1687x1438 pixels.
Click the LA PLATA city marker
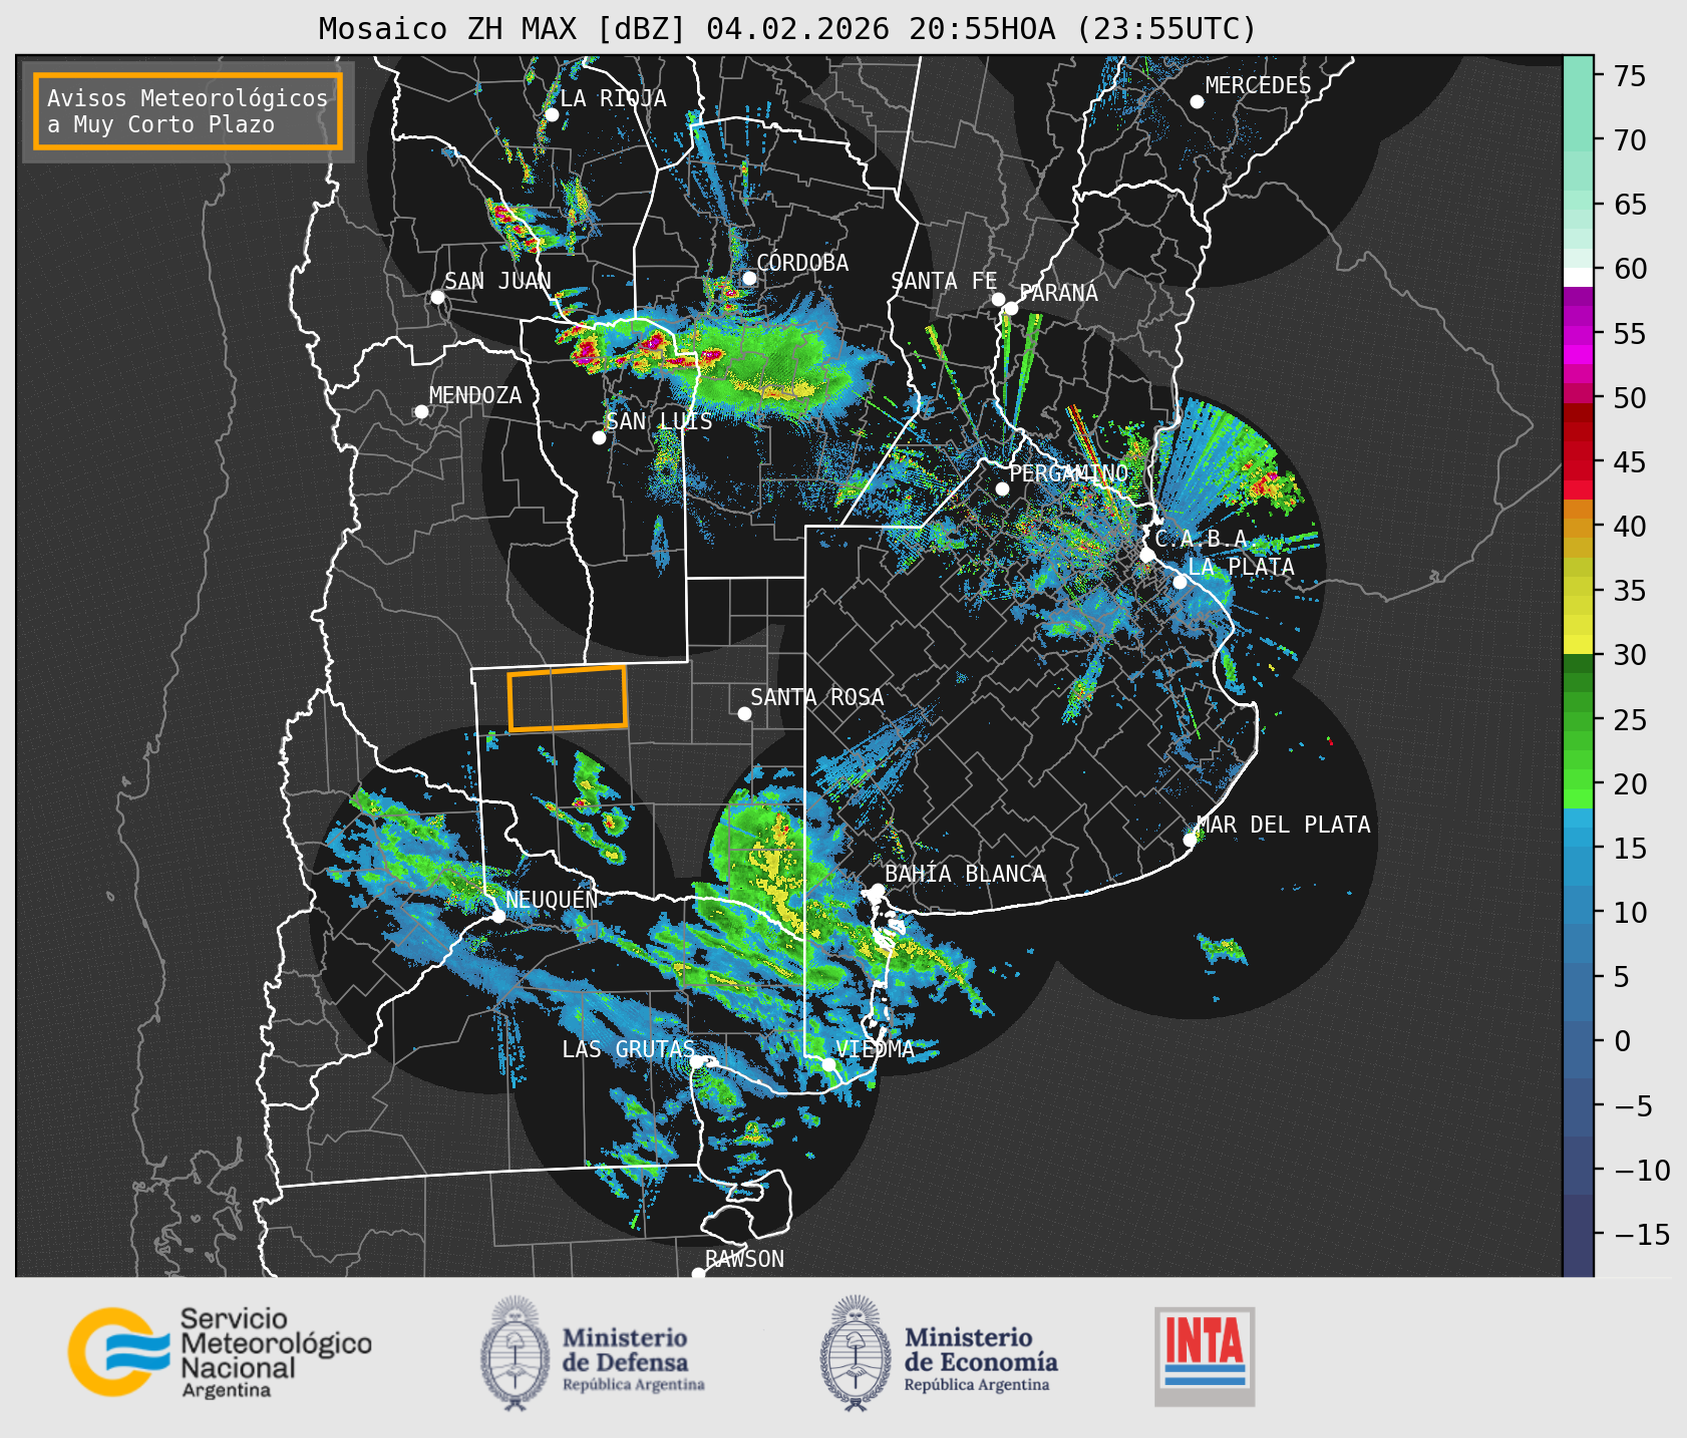(x=1180, y=582)
